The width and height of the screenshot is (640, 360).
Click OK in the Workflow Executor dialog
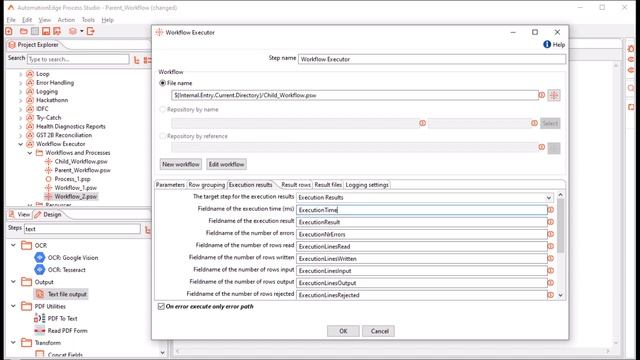pyautogui.click(x=343, y=331)
